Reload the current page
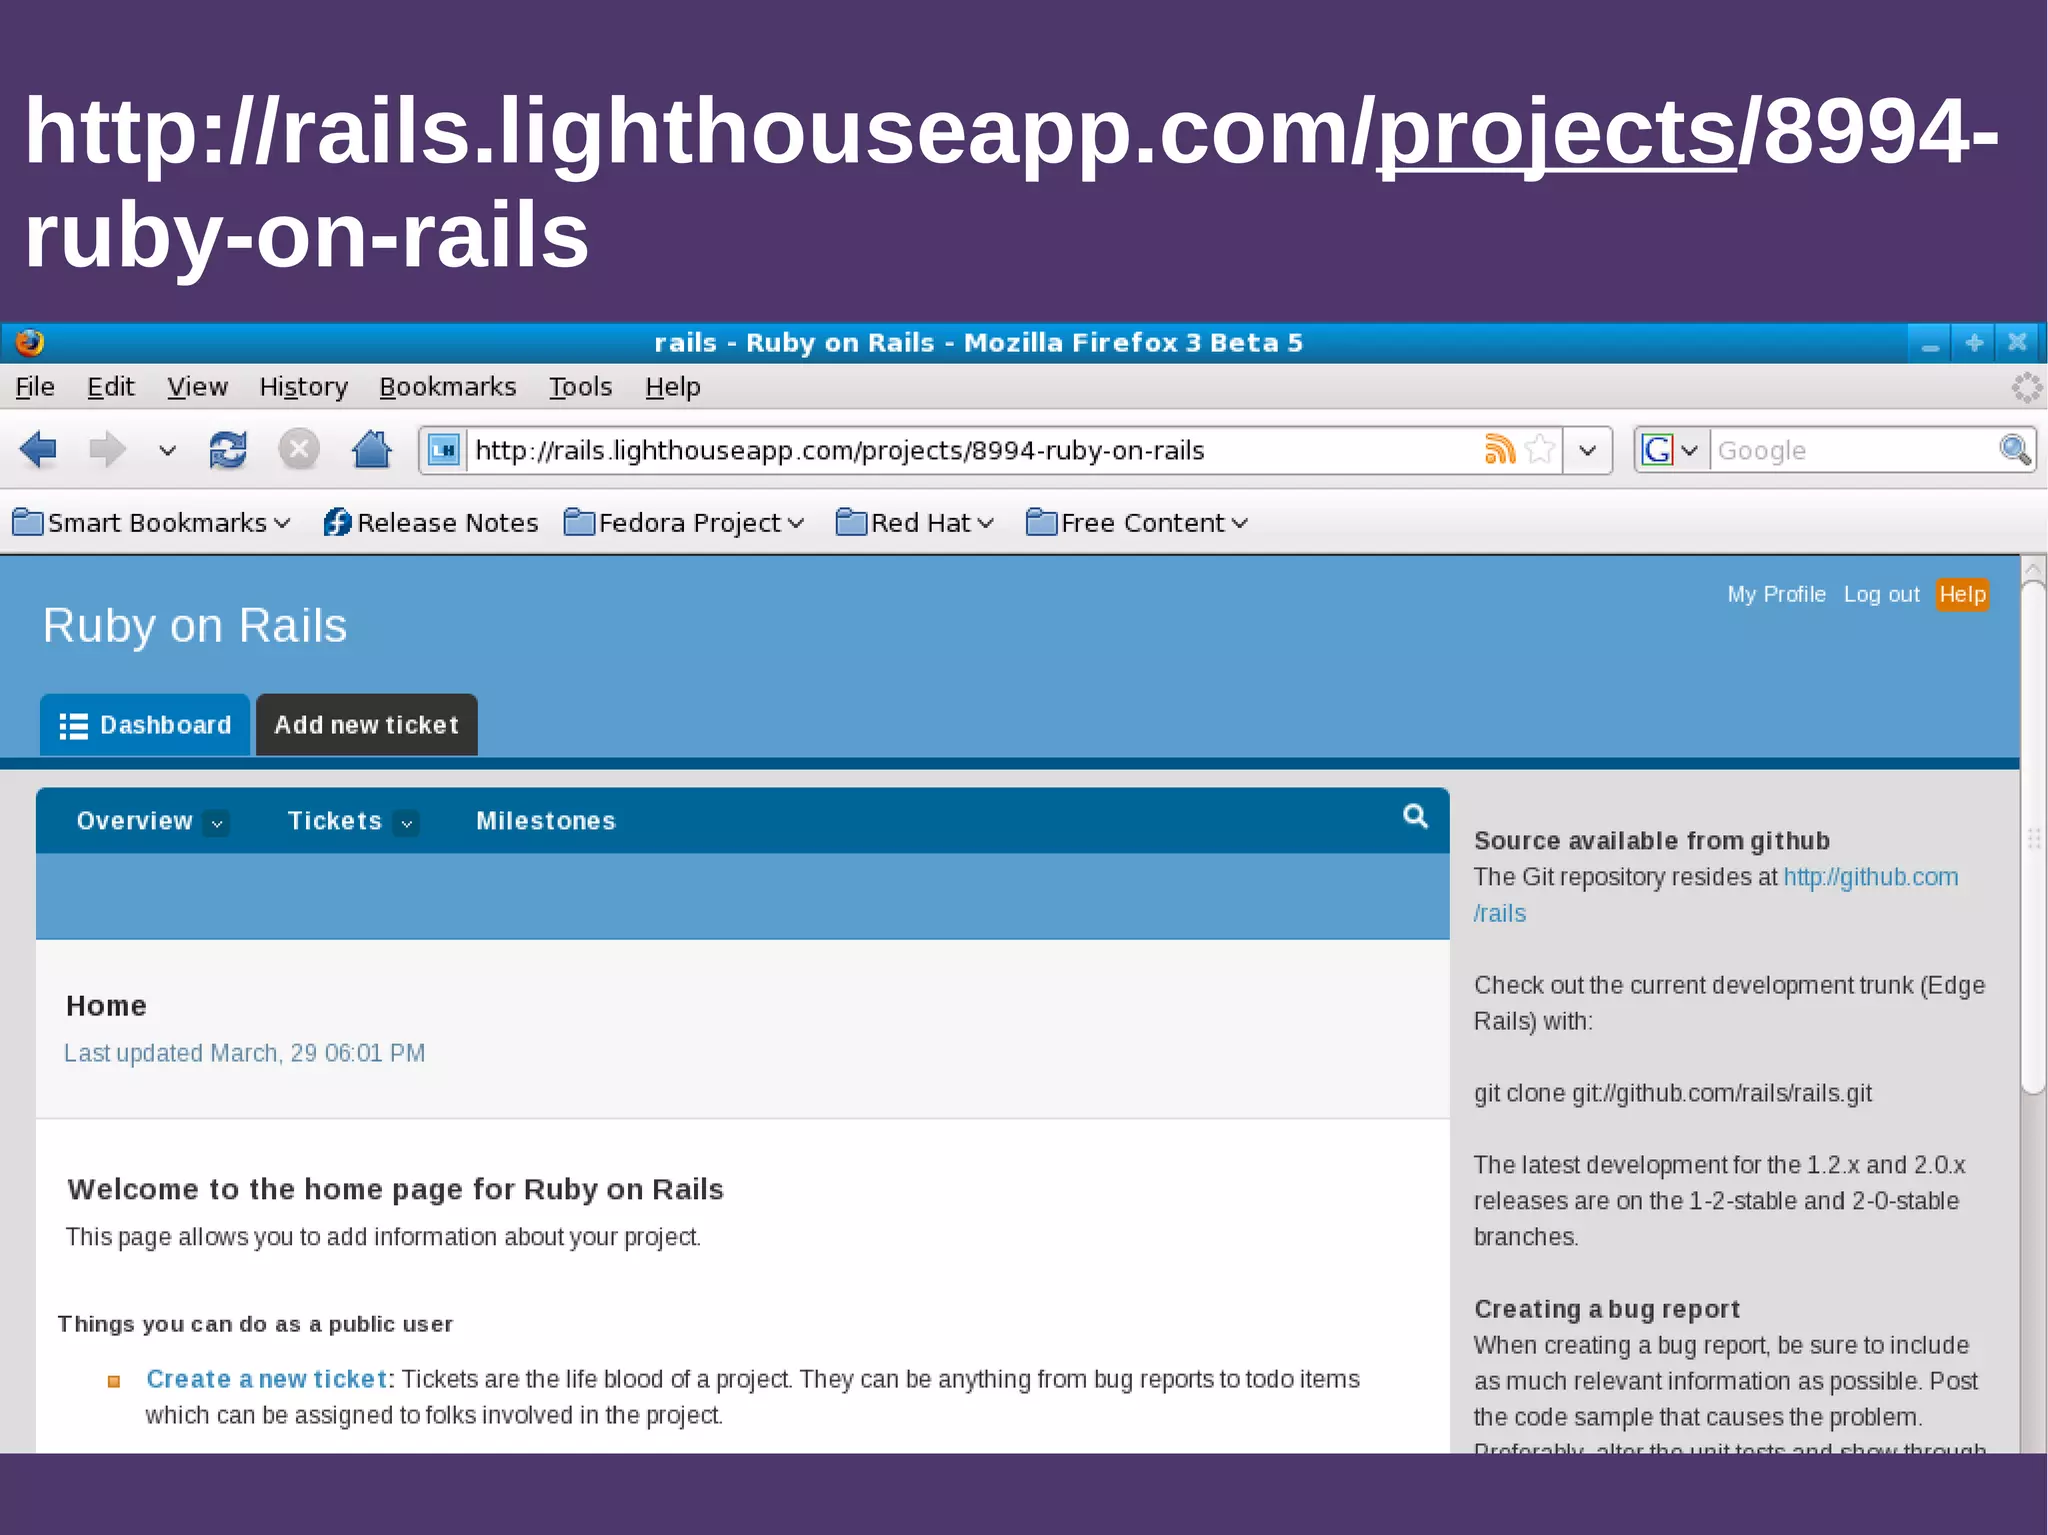This screenshot has height=1535, width=2048. [228, 450]
